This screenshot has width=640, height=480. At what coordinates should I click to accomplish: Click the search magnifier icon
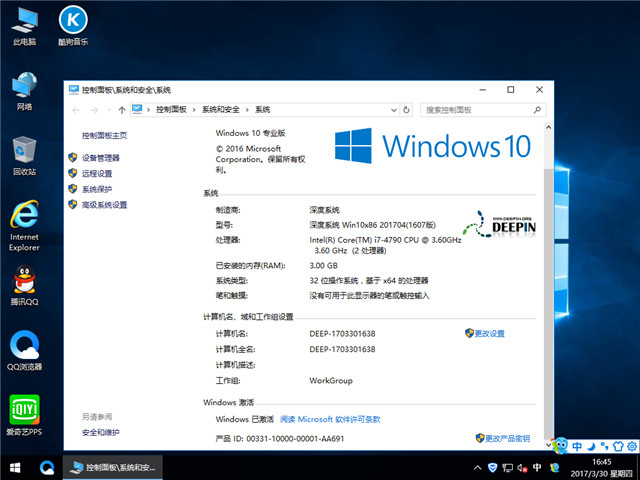[x=538, y=109]
